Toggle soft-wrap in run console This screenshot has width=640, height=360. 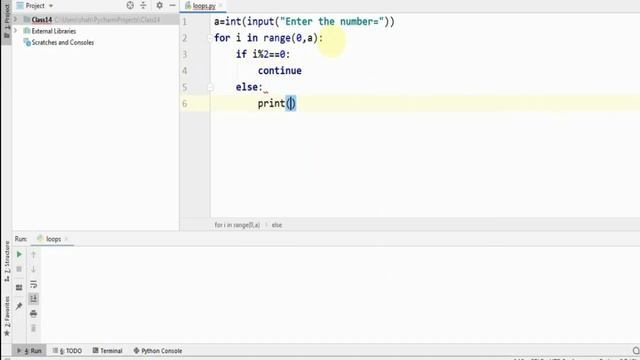33,284
